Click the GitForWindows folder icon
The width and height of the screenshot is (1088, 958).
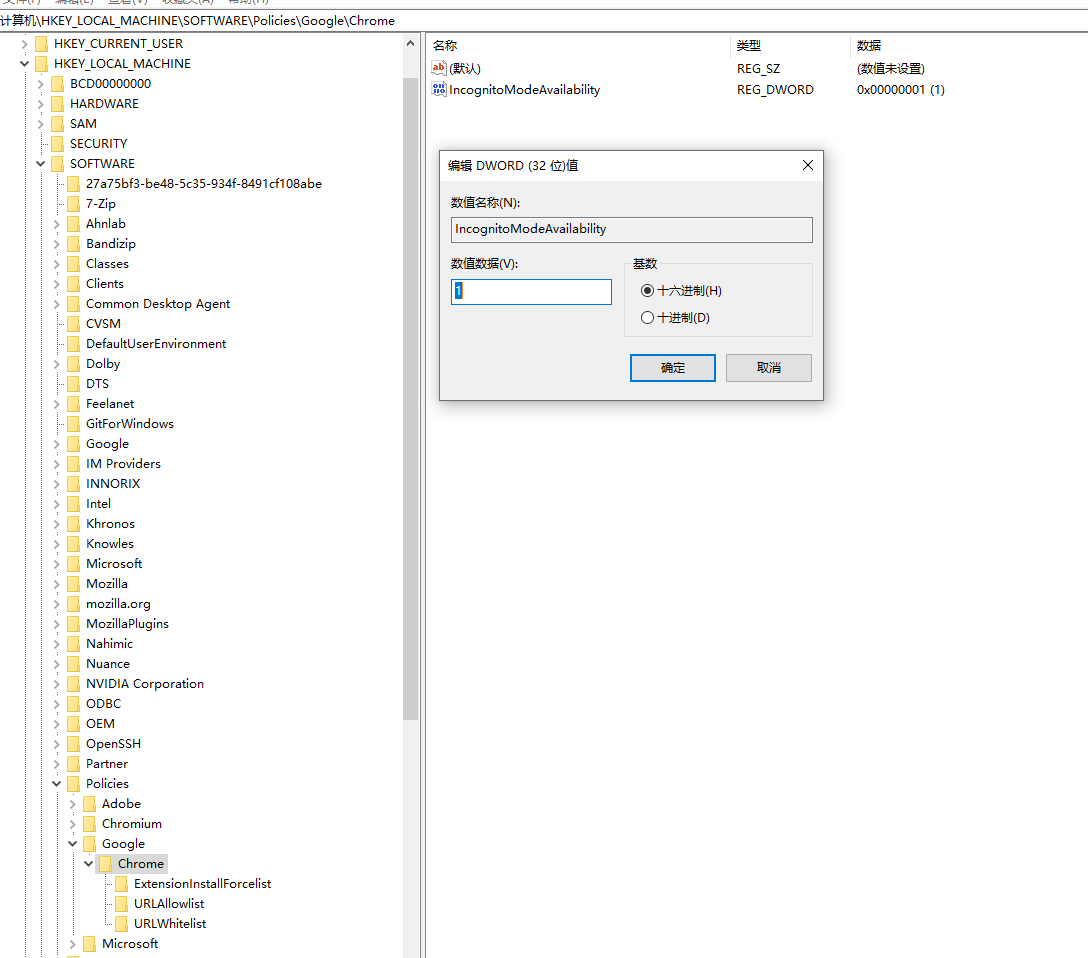pyautogui.click(x=74, y=424)
